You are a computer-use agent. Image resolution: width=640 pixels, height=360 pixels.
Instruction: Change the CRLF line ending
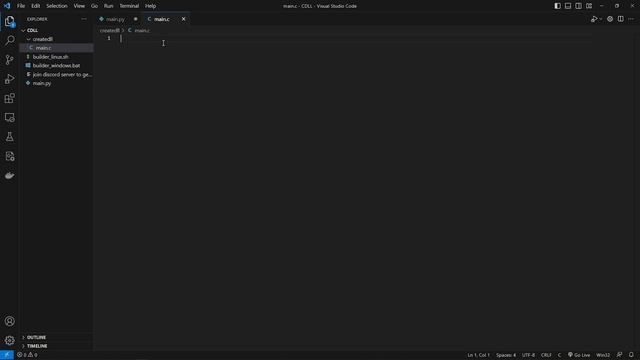(x=546, y=355)
